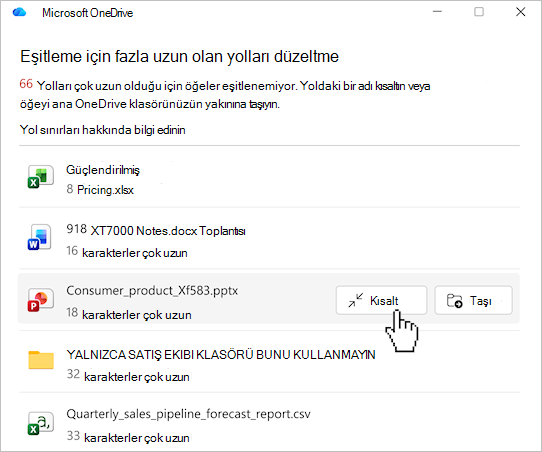Select the 8 Pricing.xlsx text
The image size is (542, 452).
tap(100, 190)
